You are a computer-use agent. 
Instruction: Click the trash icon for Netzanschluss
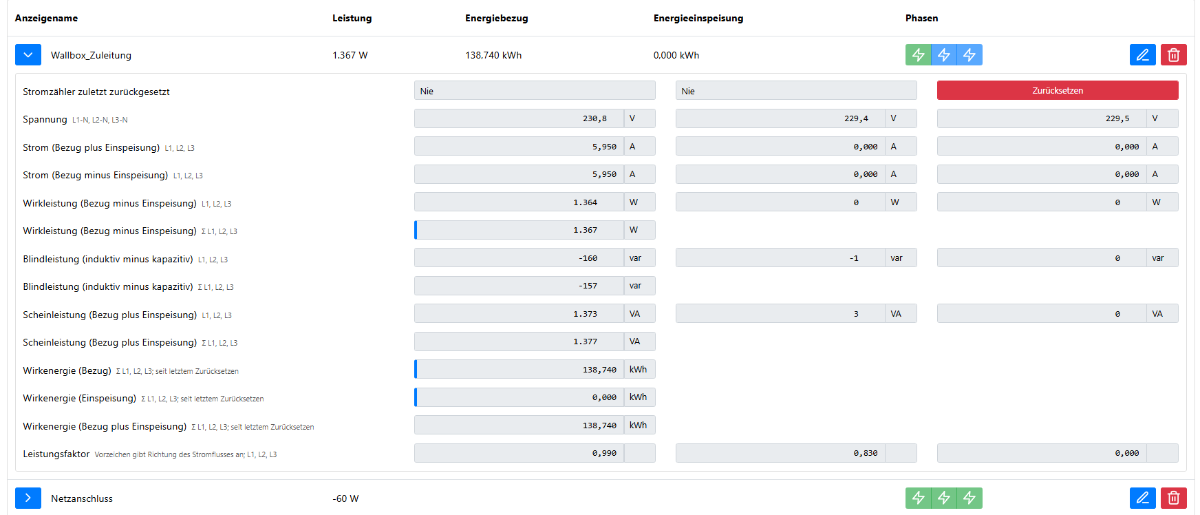[1173, 498]
